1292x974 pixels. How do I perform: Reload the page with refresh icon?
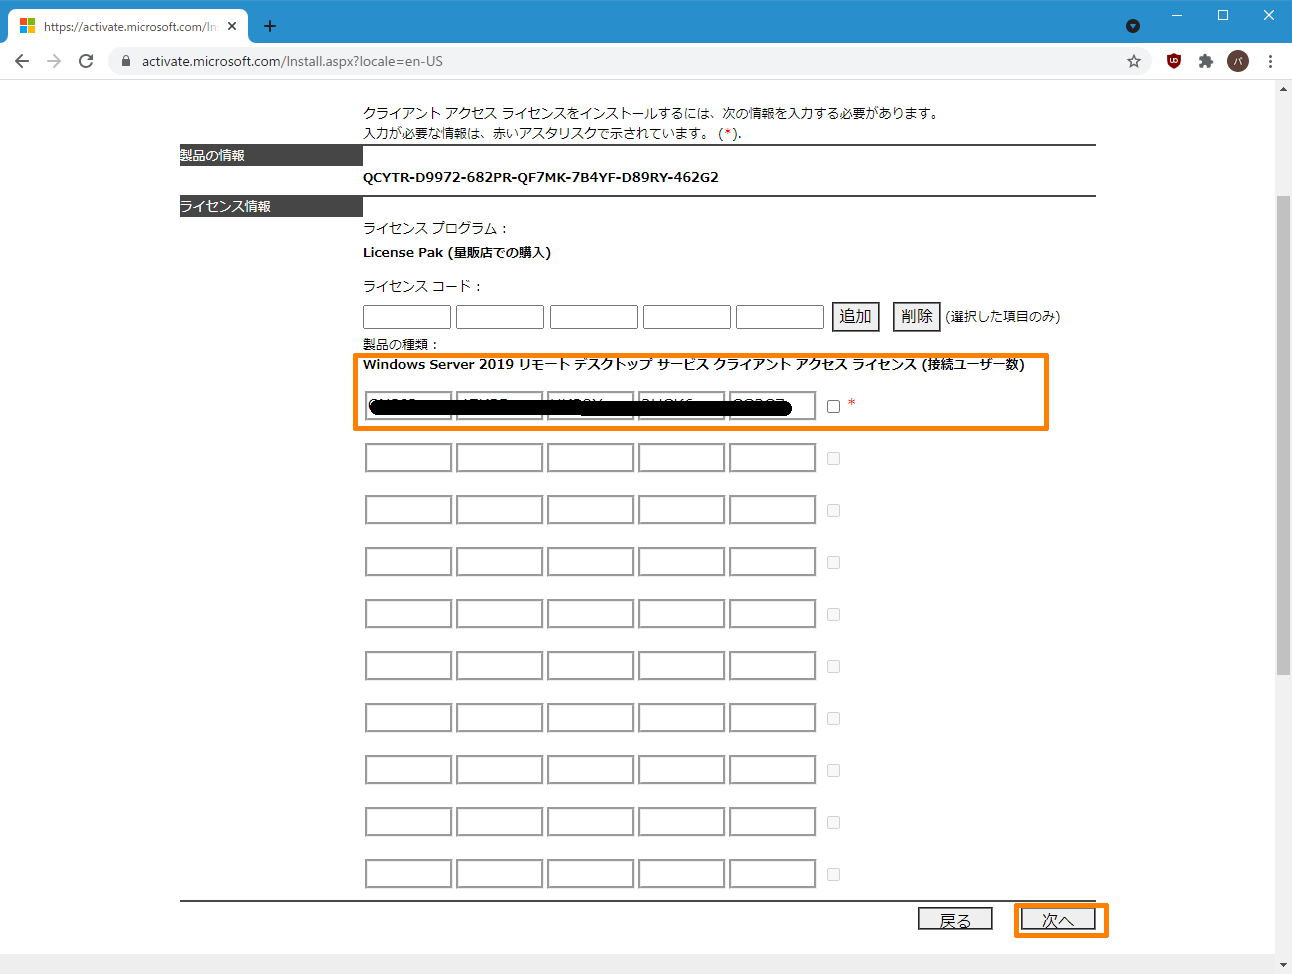click(x=86, y=61)
